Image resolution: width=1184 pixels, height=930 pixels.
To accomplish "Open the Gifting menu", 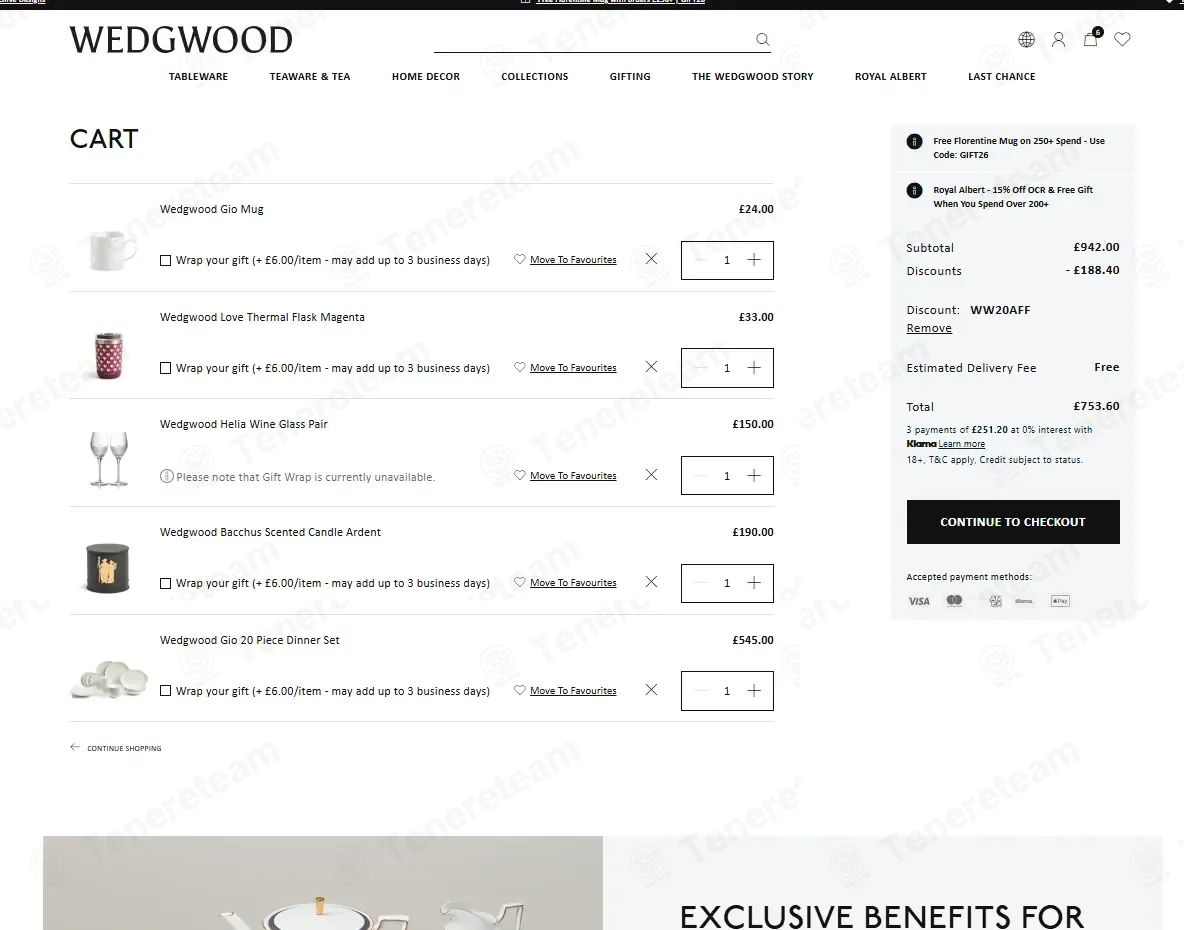I will click(630, 76).
